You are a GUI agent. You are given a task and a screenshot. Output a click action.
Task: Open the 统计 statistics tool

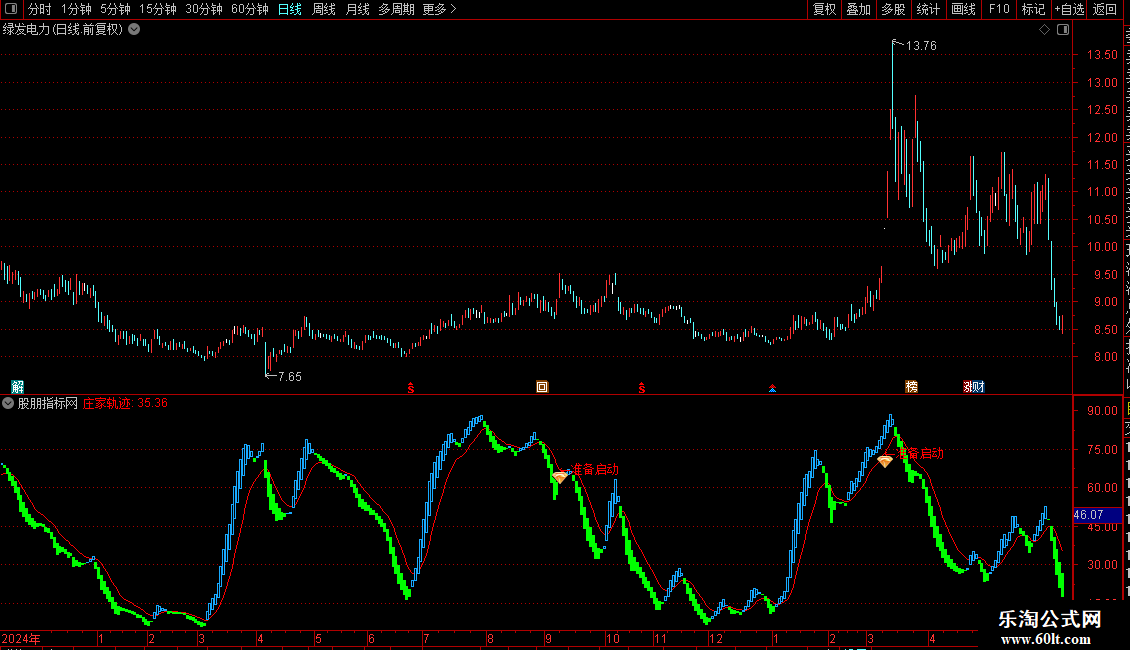927,9
